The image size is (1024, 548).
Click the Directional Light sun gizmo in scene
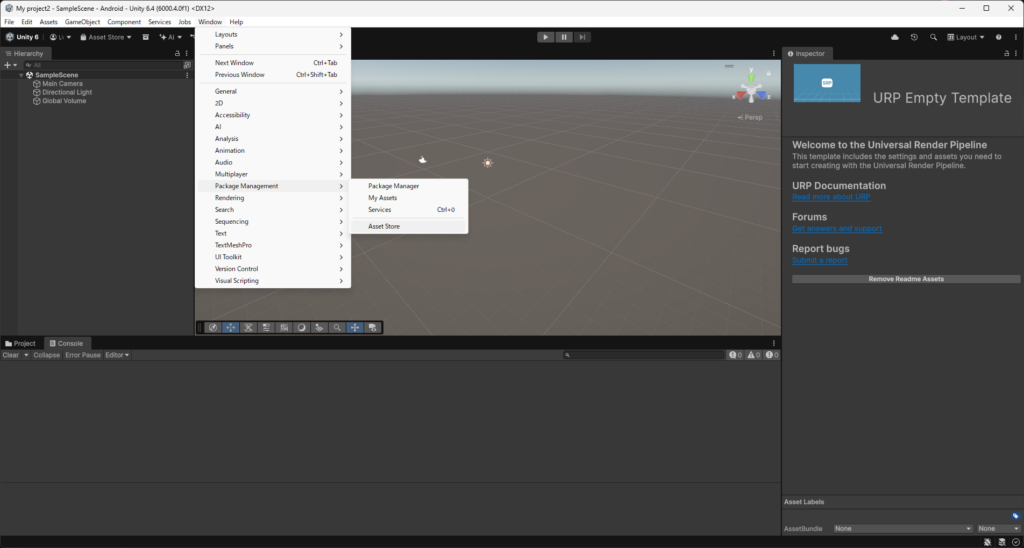487,163
